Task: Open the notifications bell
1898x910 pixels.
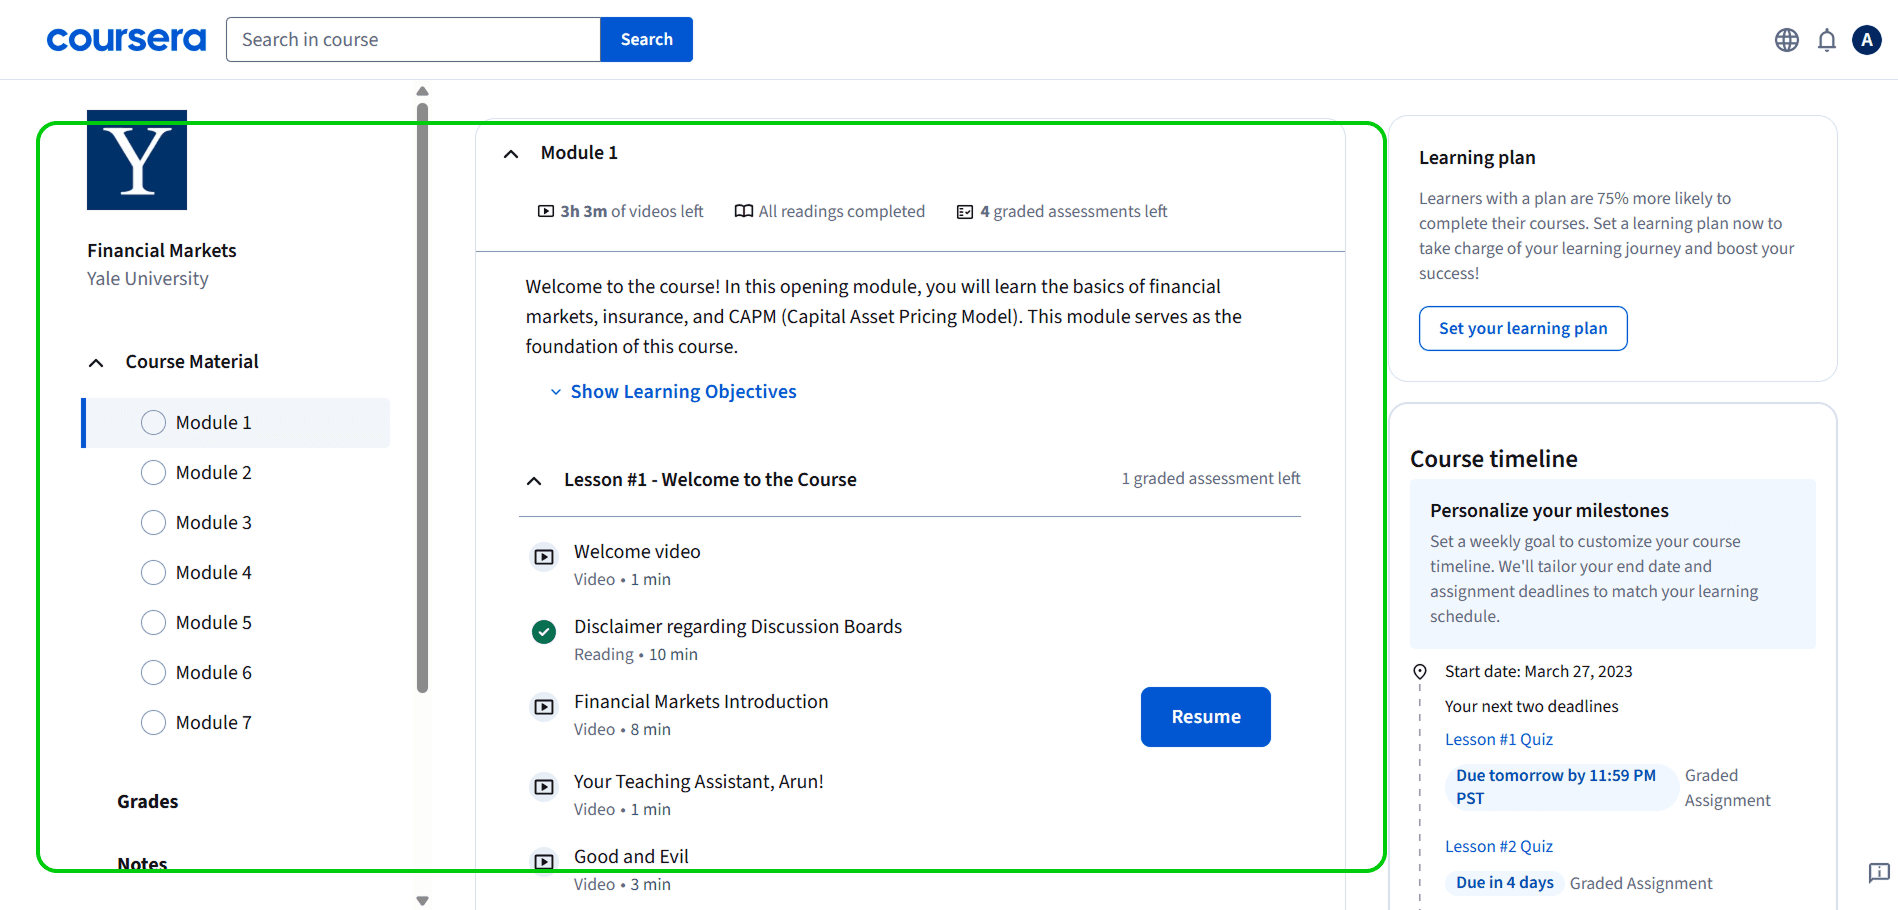Action: (1827, 40)
